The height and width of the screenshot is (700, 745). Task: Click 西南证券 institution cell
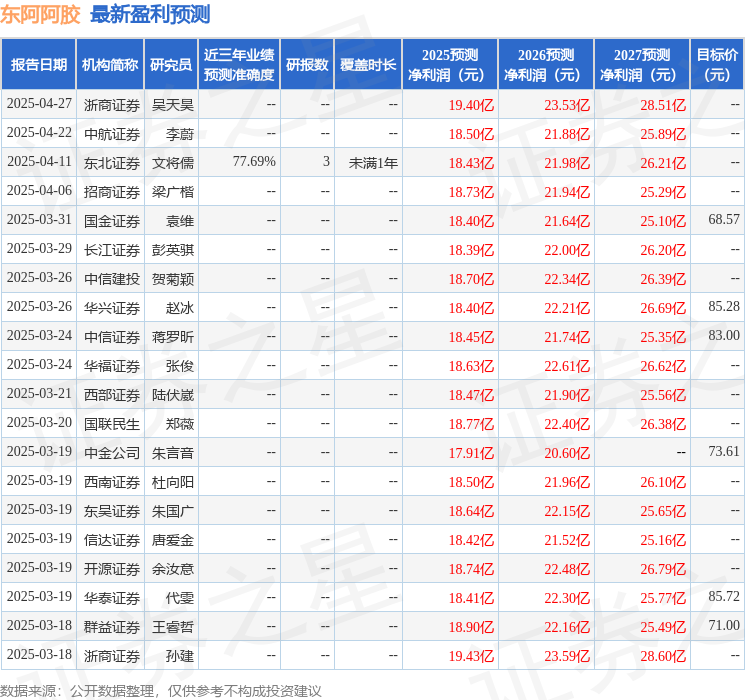[x=112, y=482]
